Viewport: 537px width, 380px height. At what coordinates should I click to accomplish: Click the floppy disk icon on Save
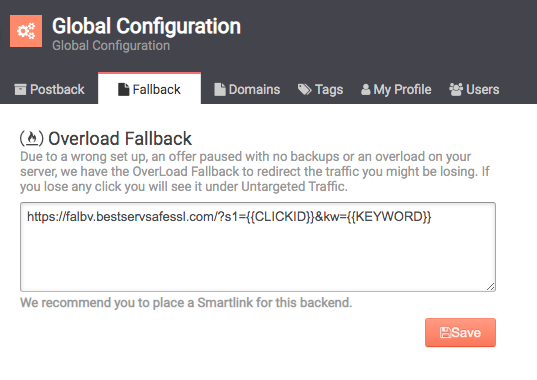point(446,332)
